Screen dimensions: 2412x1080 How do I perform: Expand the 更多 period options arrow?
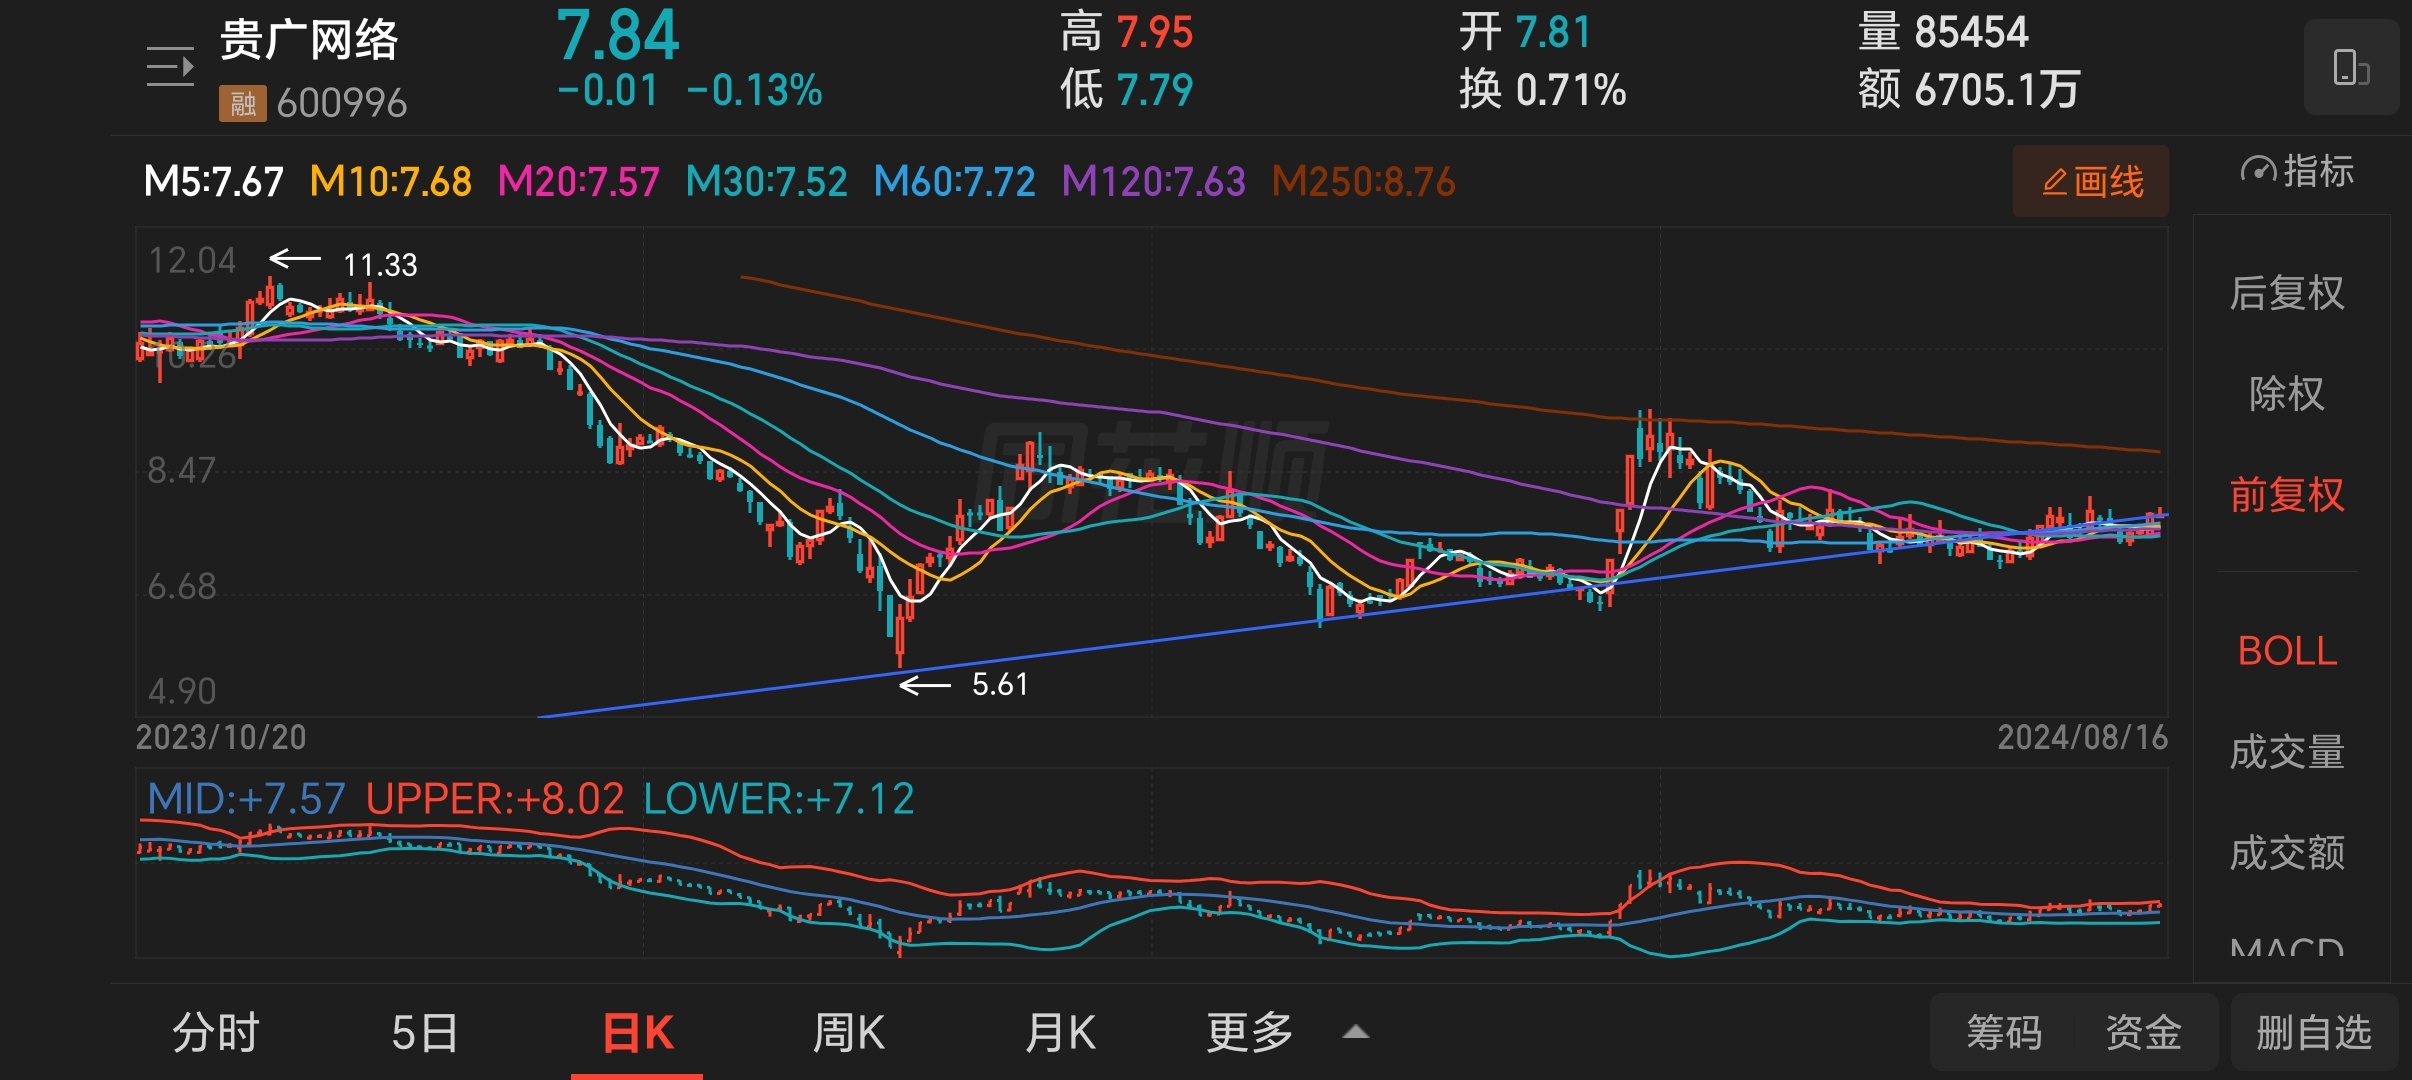pos(1355,1032)
